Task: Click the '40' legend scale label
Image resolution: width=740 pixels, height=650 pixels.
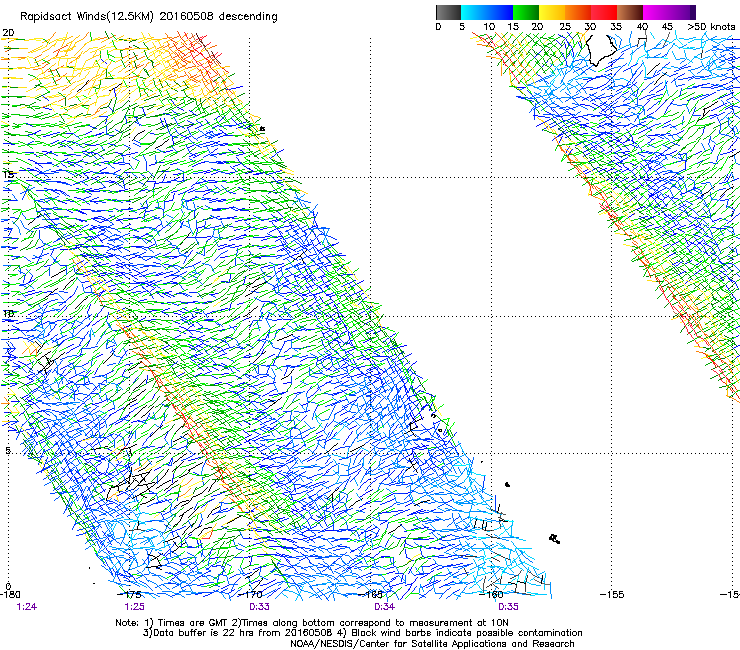Action: [642, 27]
